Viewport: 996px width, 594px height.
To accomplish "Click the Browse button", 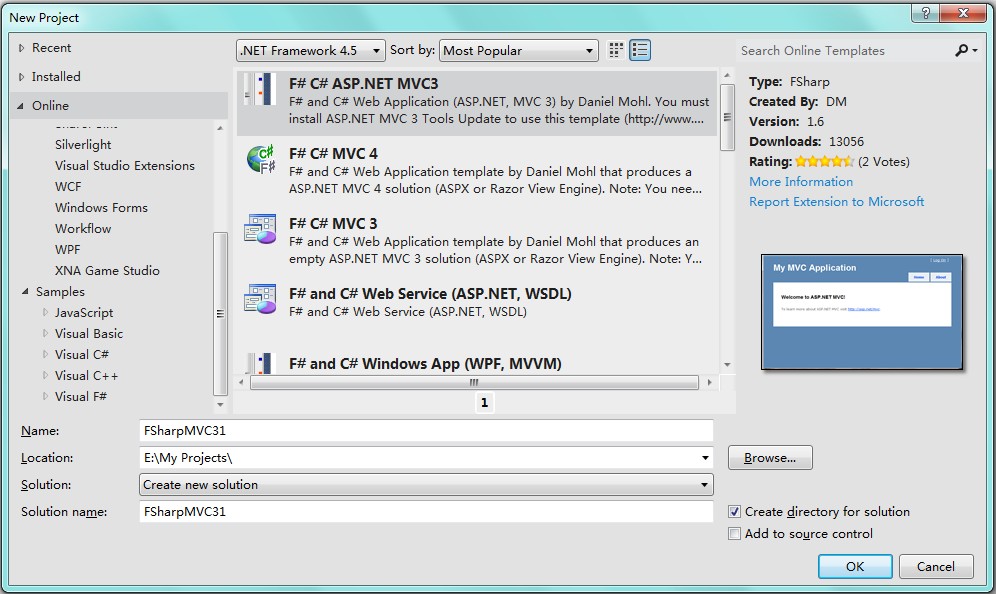I will point(770,458).
